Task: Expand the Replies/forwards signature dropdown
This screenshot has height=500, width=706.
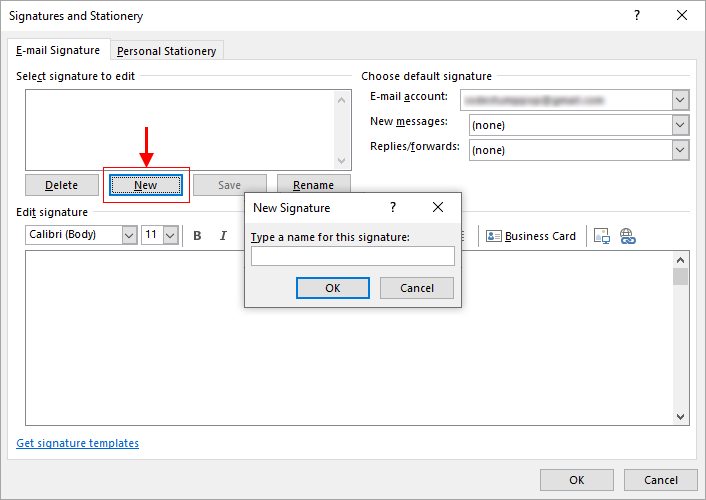Action: pos(681,150)
